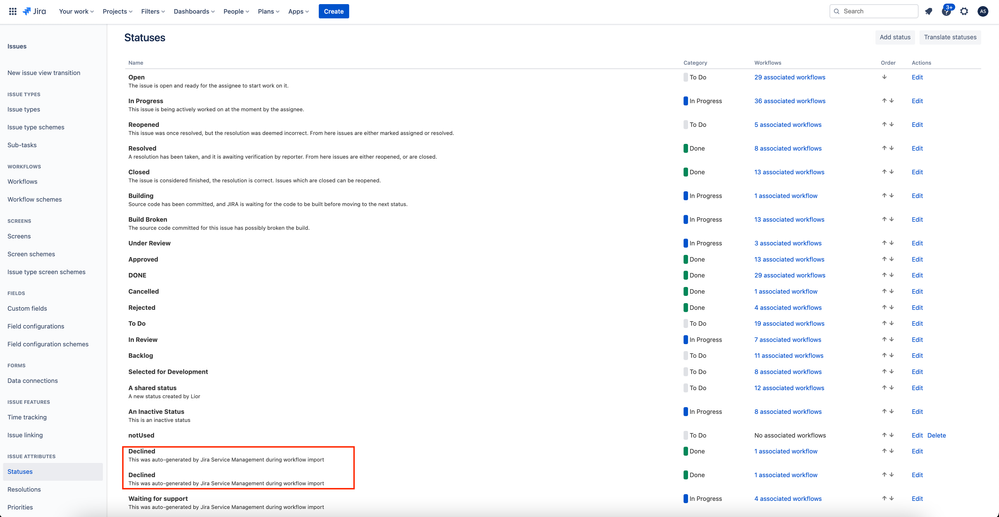Move the To Do status up
The height and width of the screenshot is (517, 999).
(x=884, y=323)
